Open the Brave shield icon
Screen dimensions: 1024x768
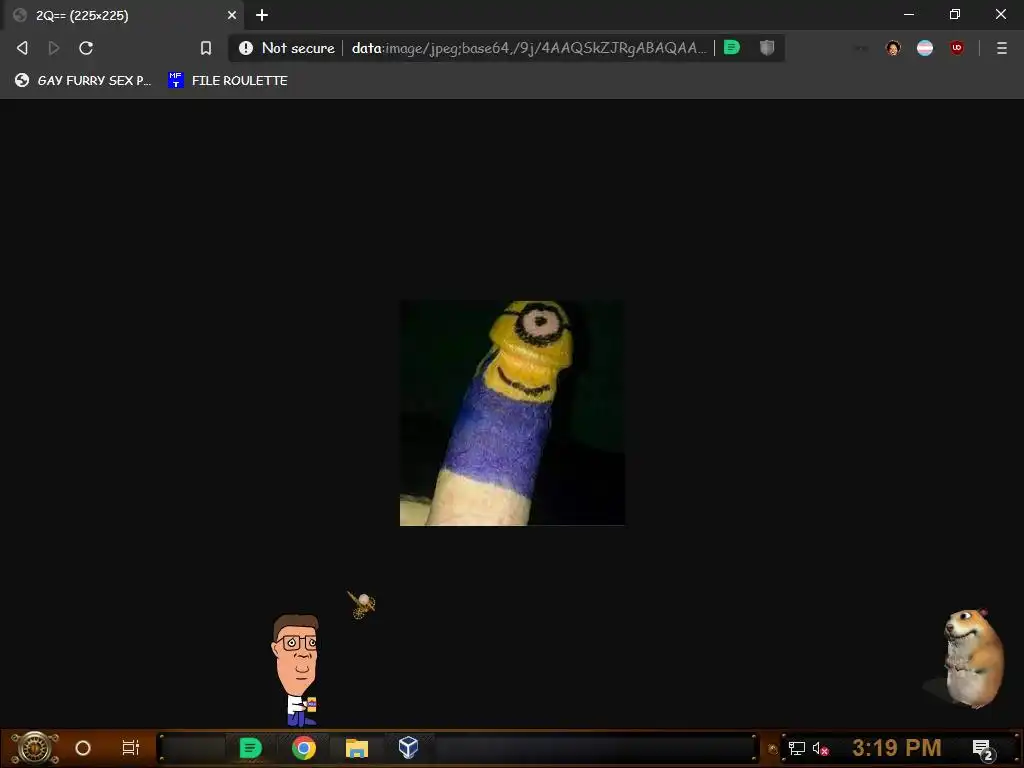coord(767,48)
